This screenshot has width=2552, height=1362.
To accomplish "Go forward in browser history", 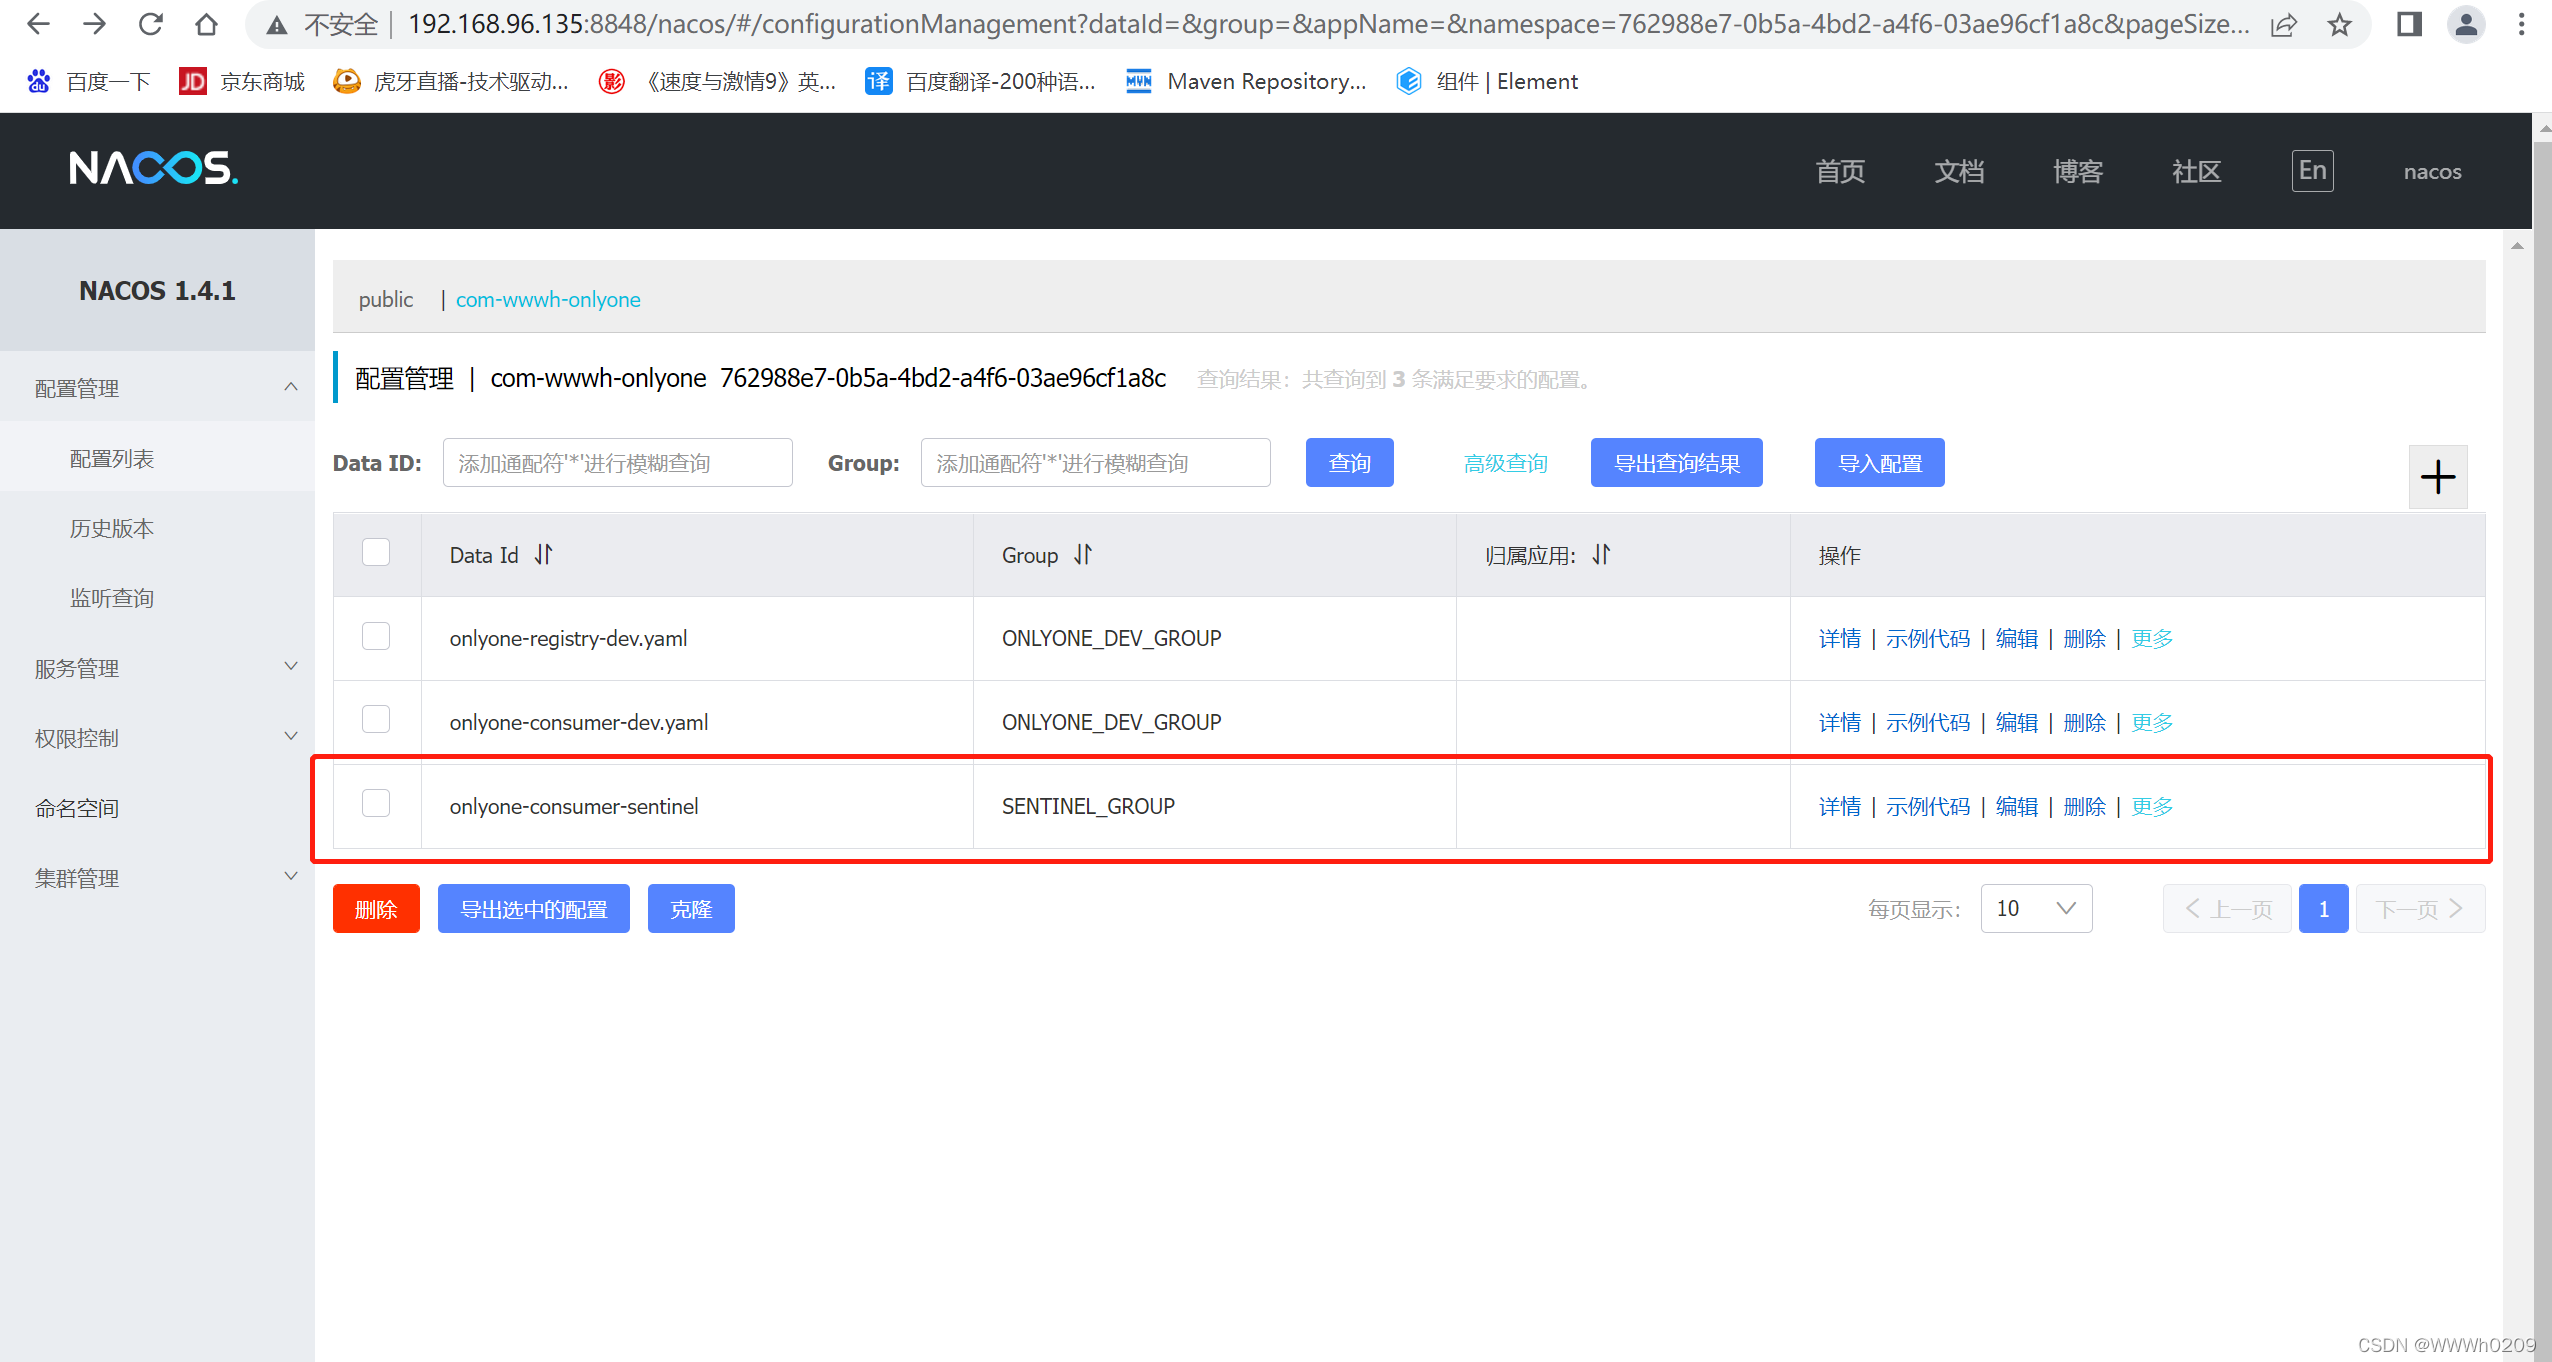I will click(x=94, y=24).
